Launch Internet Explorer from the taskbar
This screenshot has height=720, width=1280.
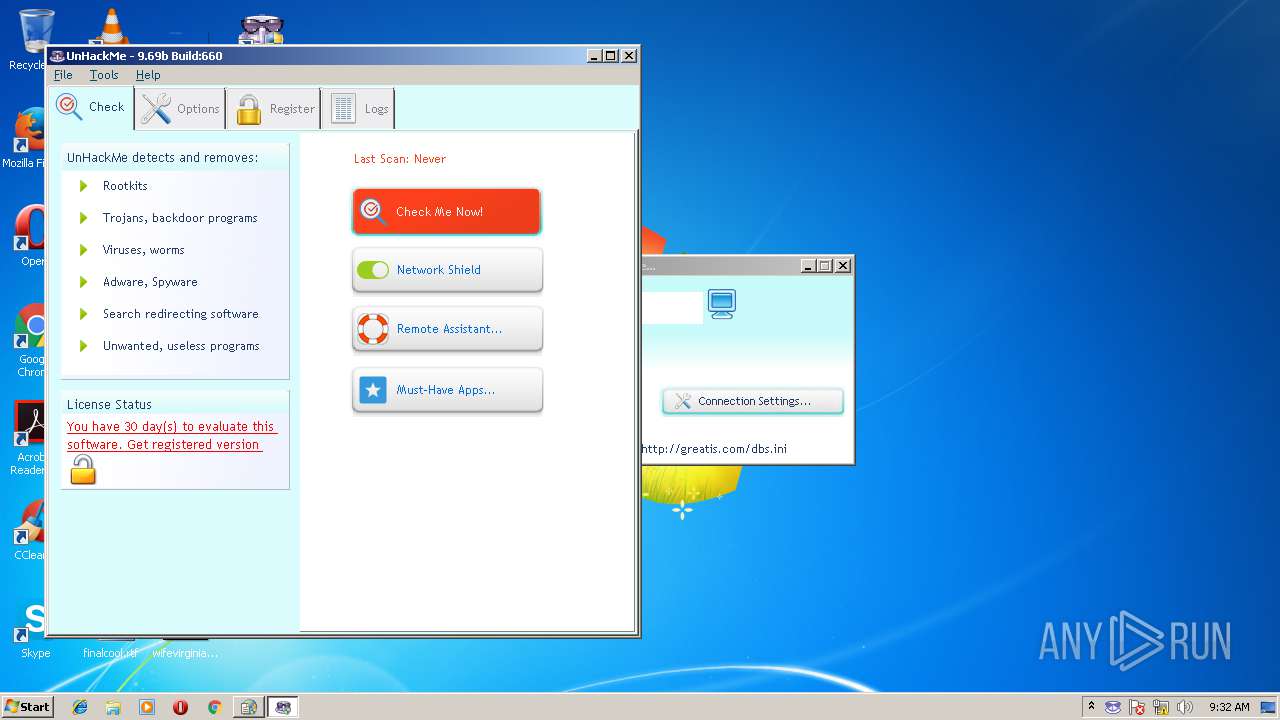tap(80, 707)
